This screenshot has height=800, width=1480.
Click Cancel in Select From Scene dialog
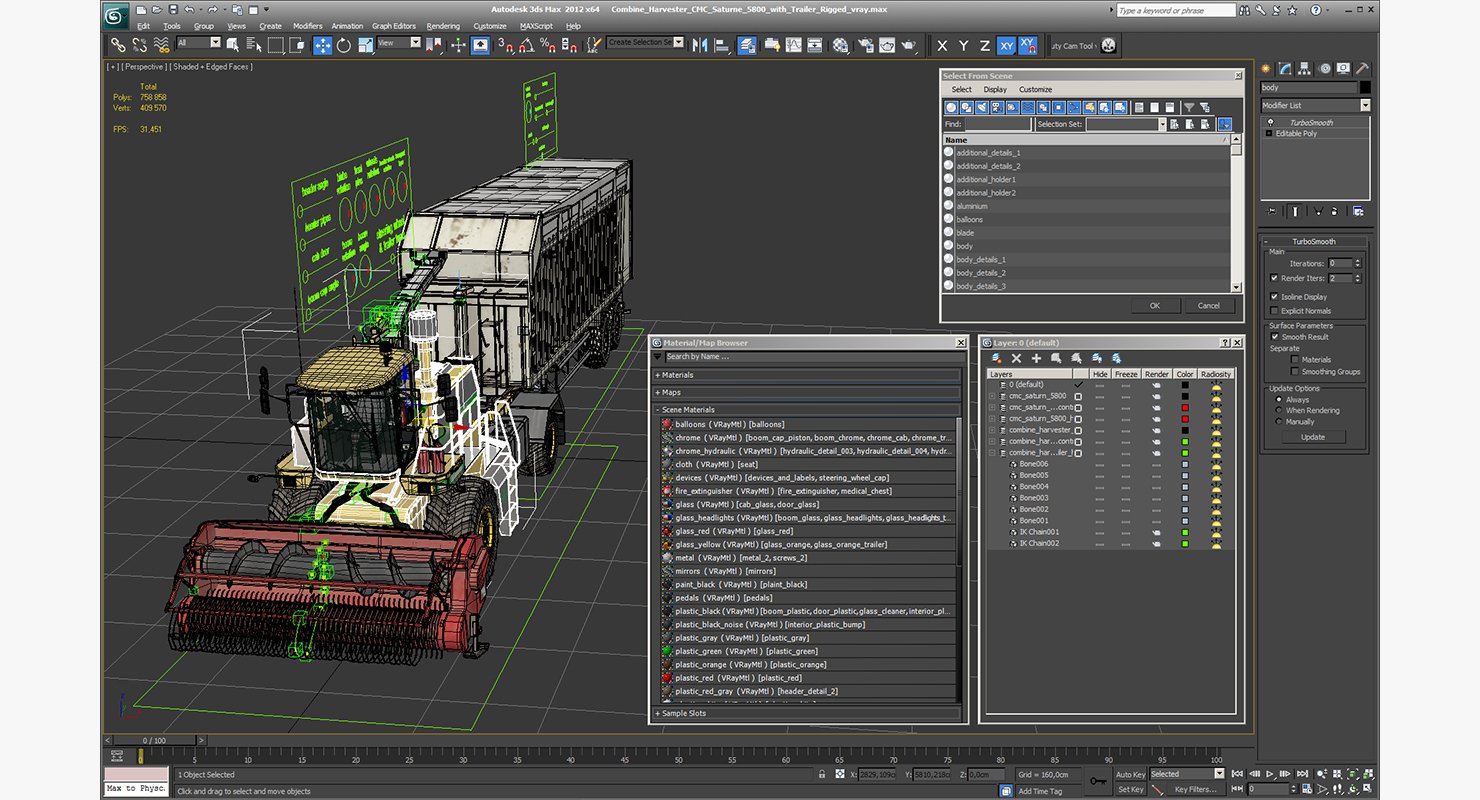(x=1208, y=306)
